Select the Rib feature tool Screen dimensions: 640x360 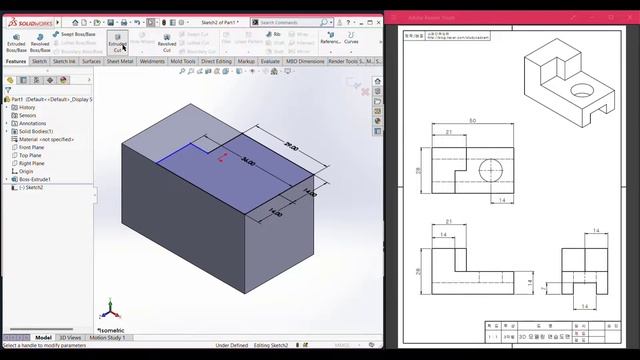coord(273,34)
